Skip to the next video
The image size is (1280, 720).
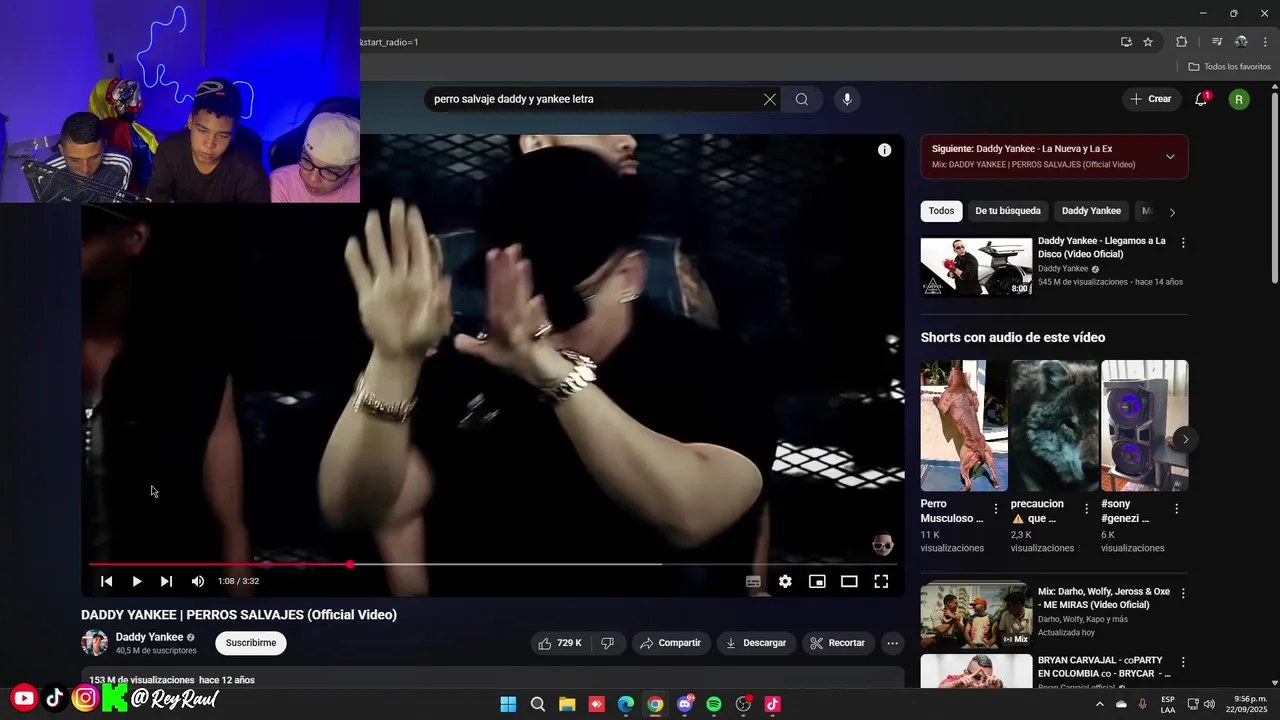pos(167,581)
